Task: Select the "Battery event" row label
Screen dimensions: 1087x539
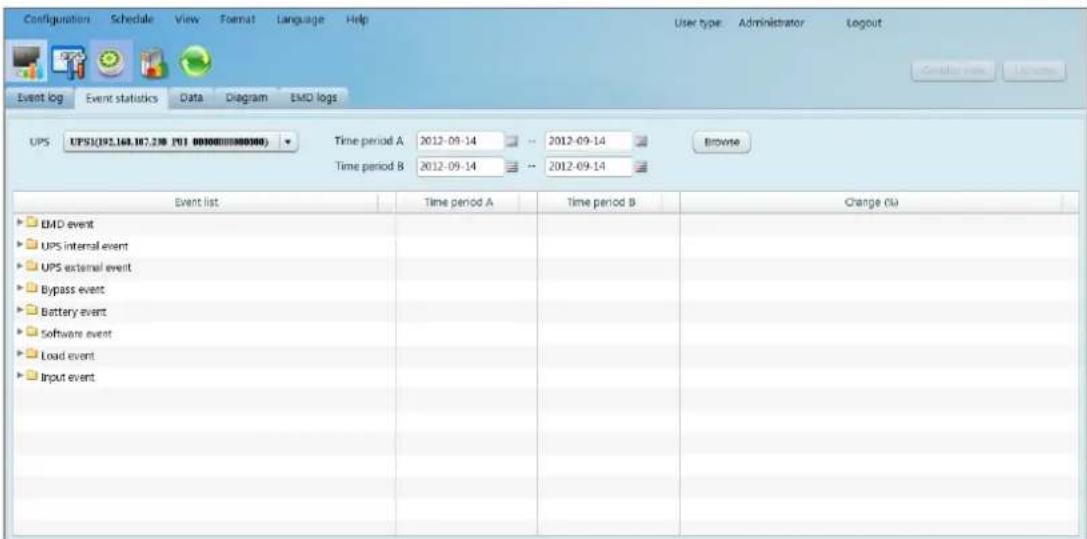Action: [73, 312]
